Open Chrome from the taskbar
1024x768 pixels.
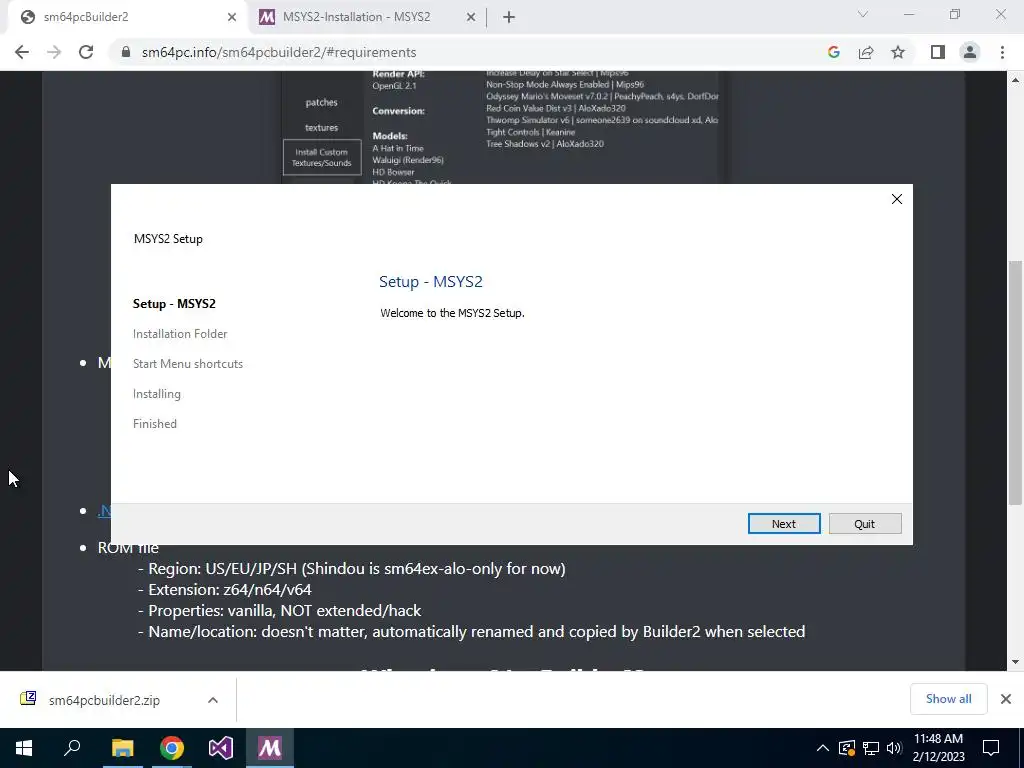(x=172, y=748)
